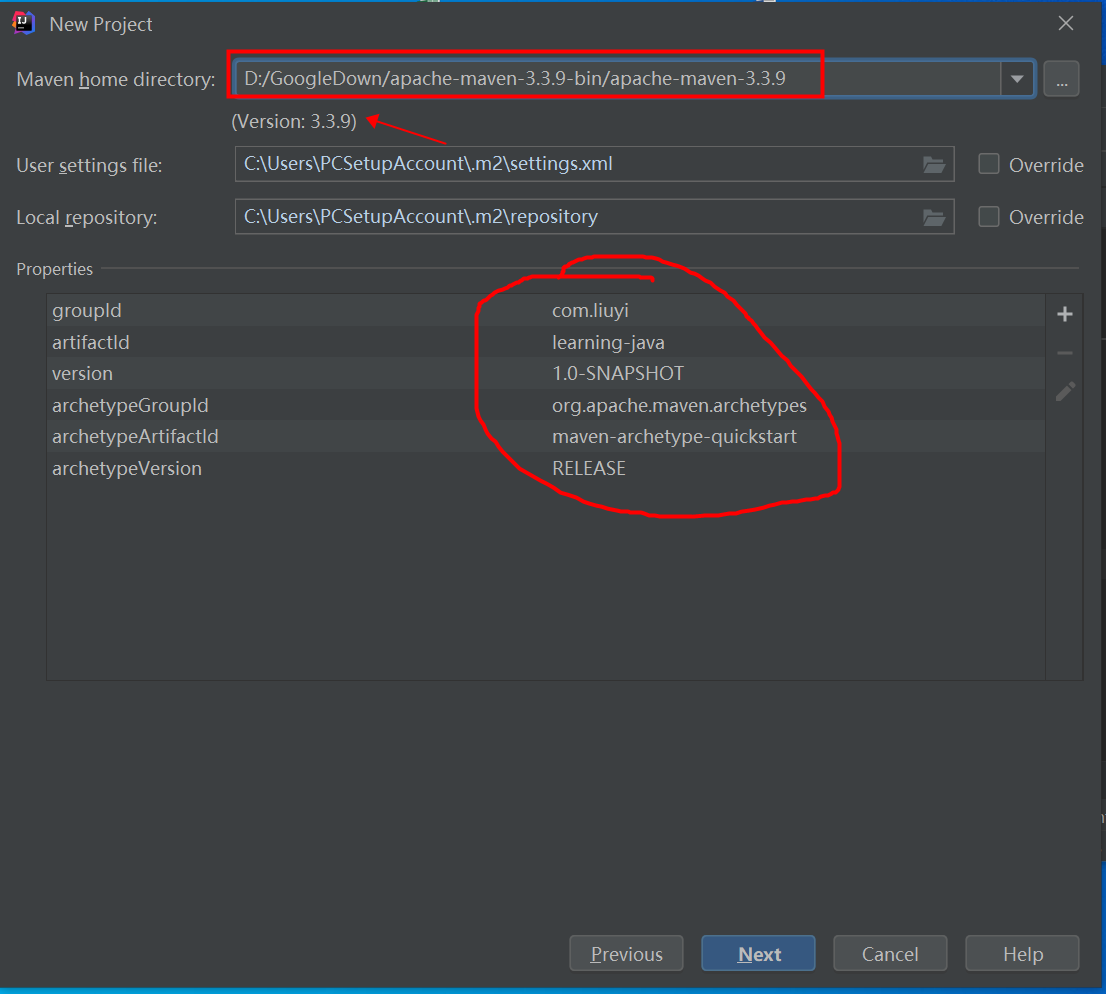1106x994 pixels.
Task: Click the Local repository label
Action: click(87, 217)
